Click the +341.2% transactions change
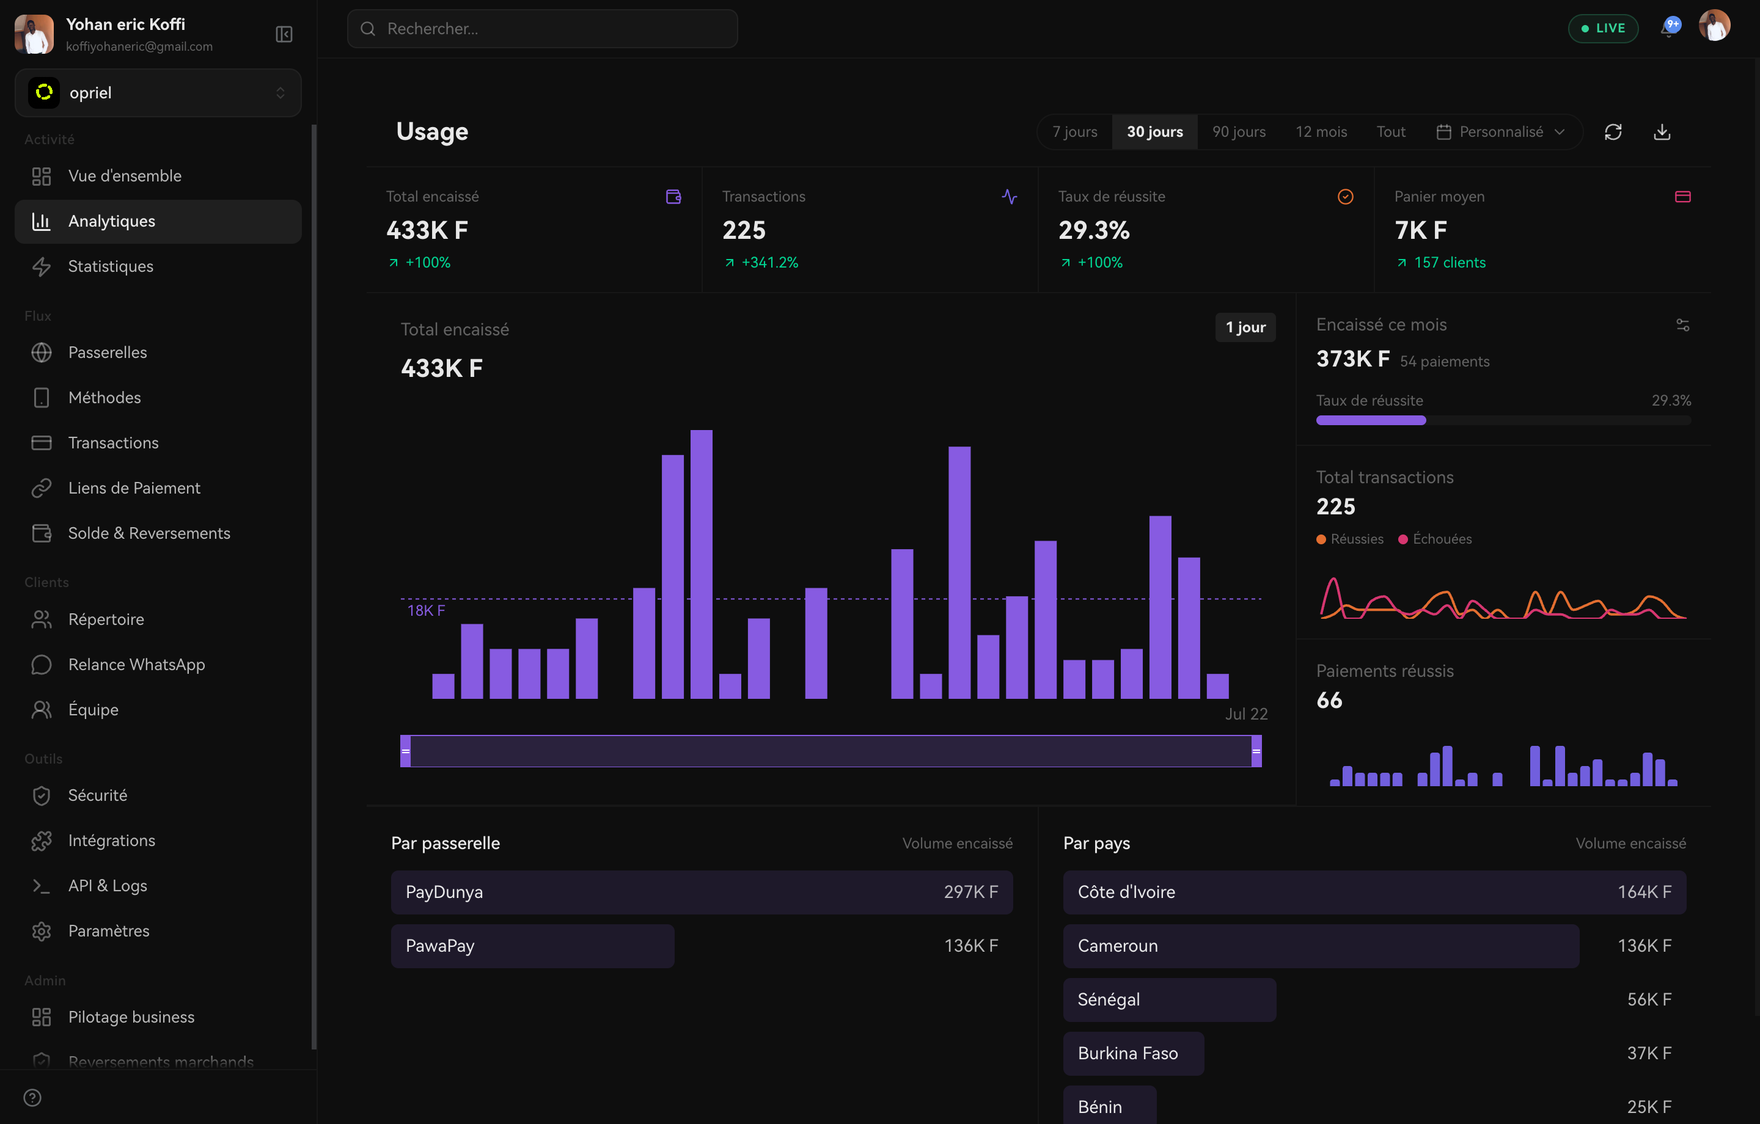Screen dimensions: 1760x1124 (770, 263)
